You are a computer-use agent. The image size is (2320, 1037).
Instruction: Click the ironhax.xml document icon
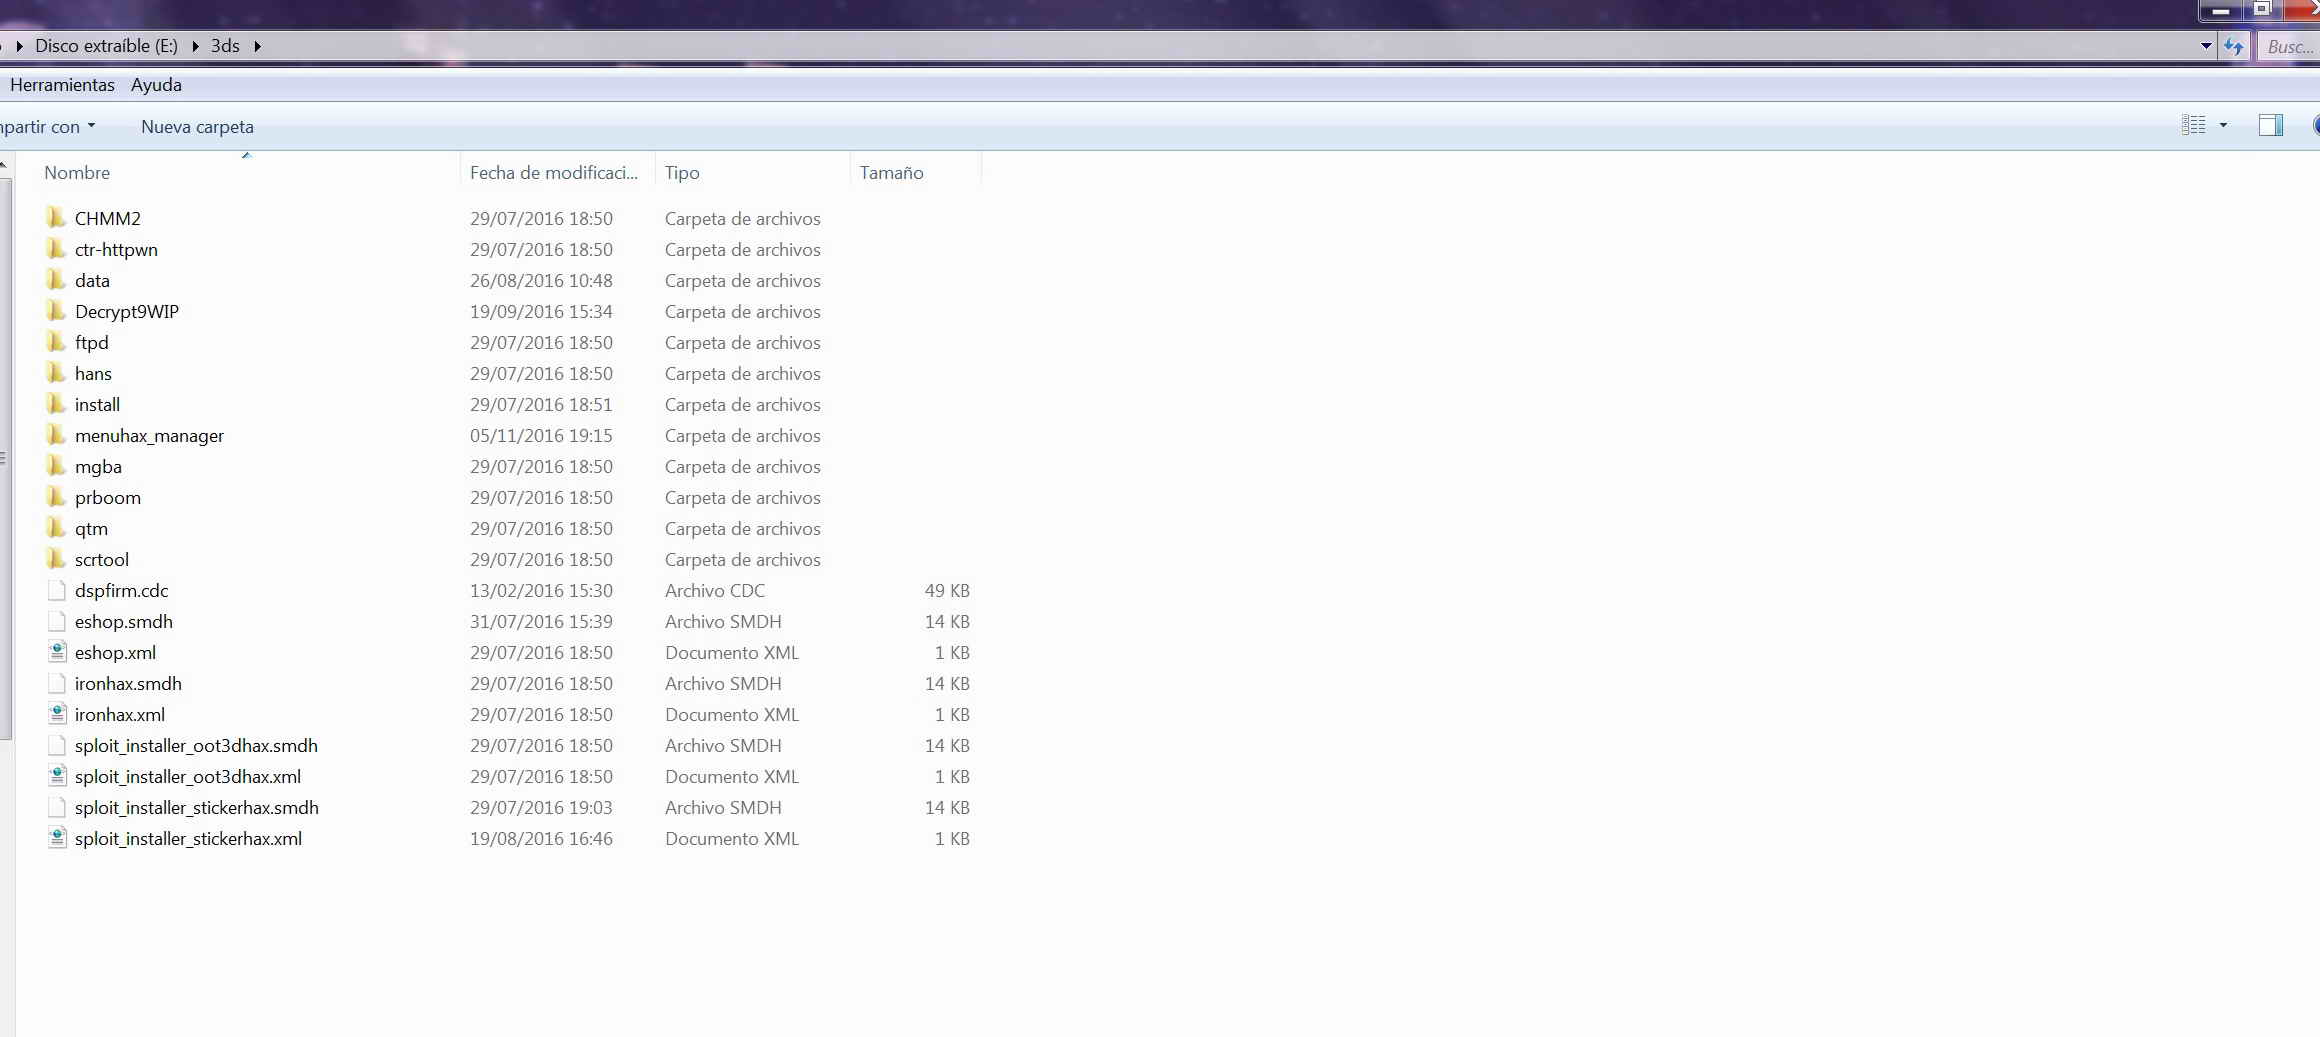point(57,714)
